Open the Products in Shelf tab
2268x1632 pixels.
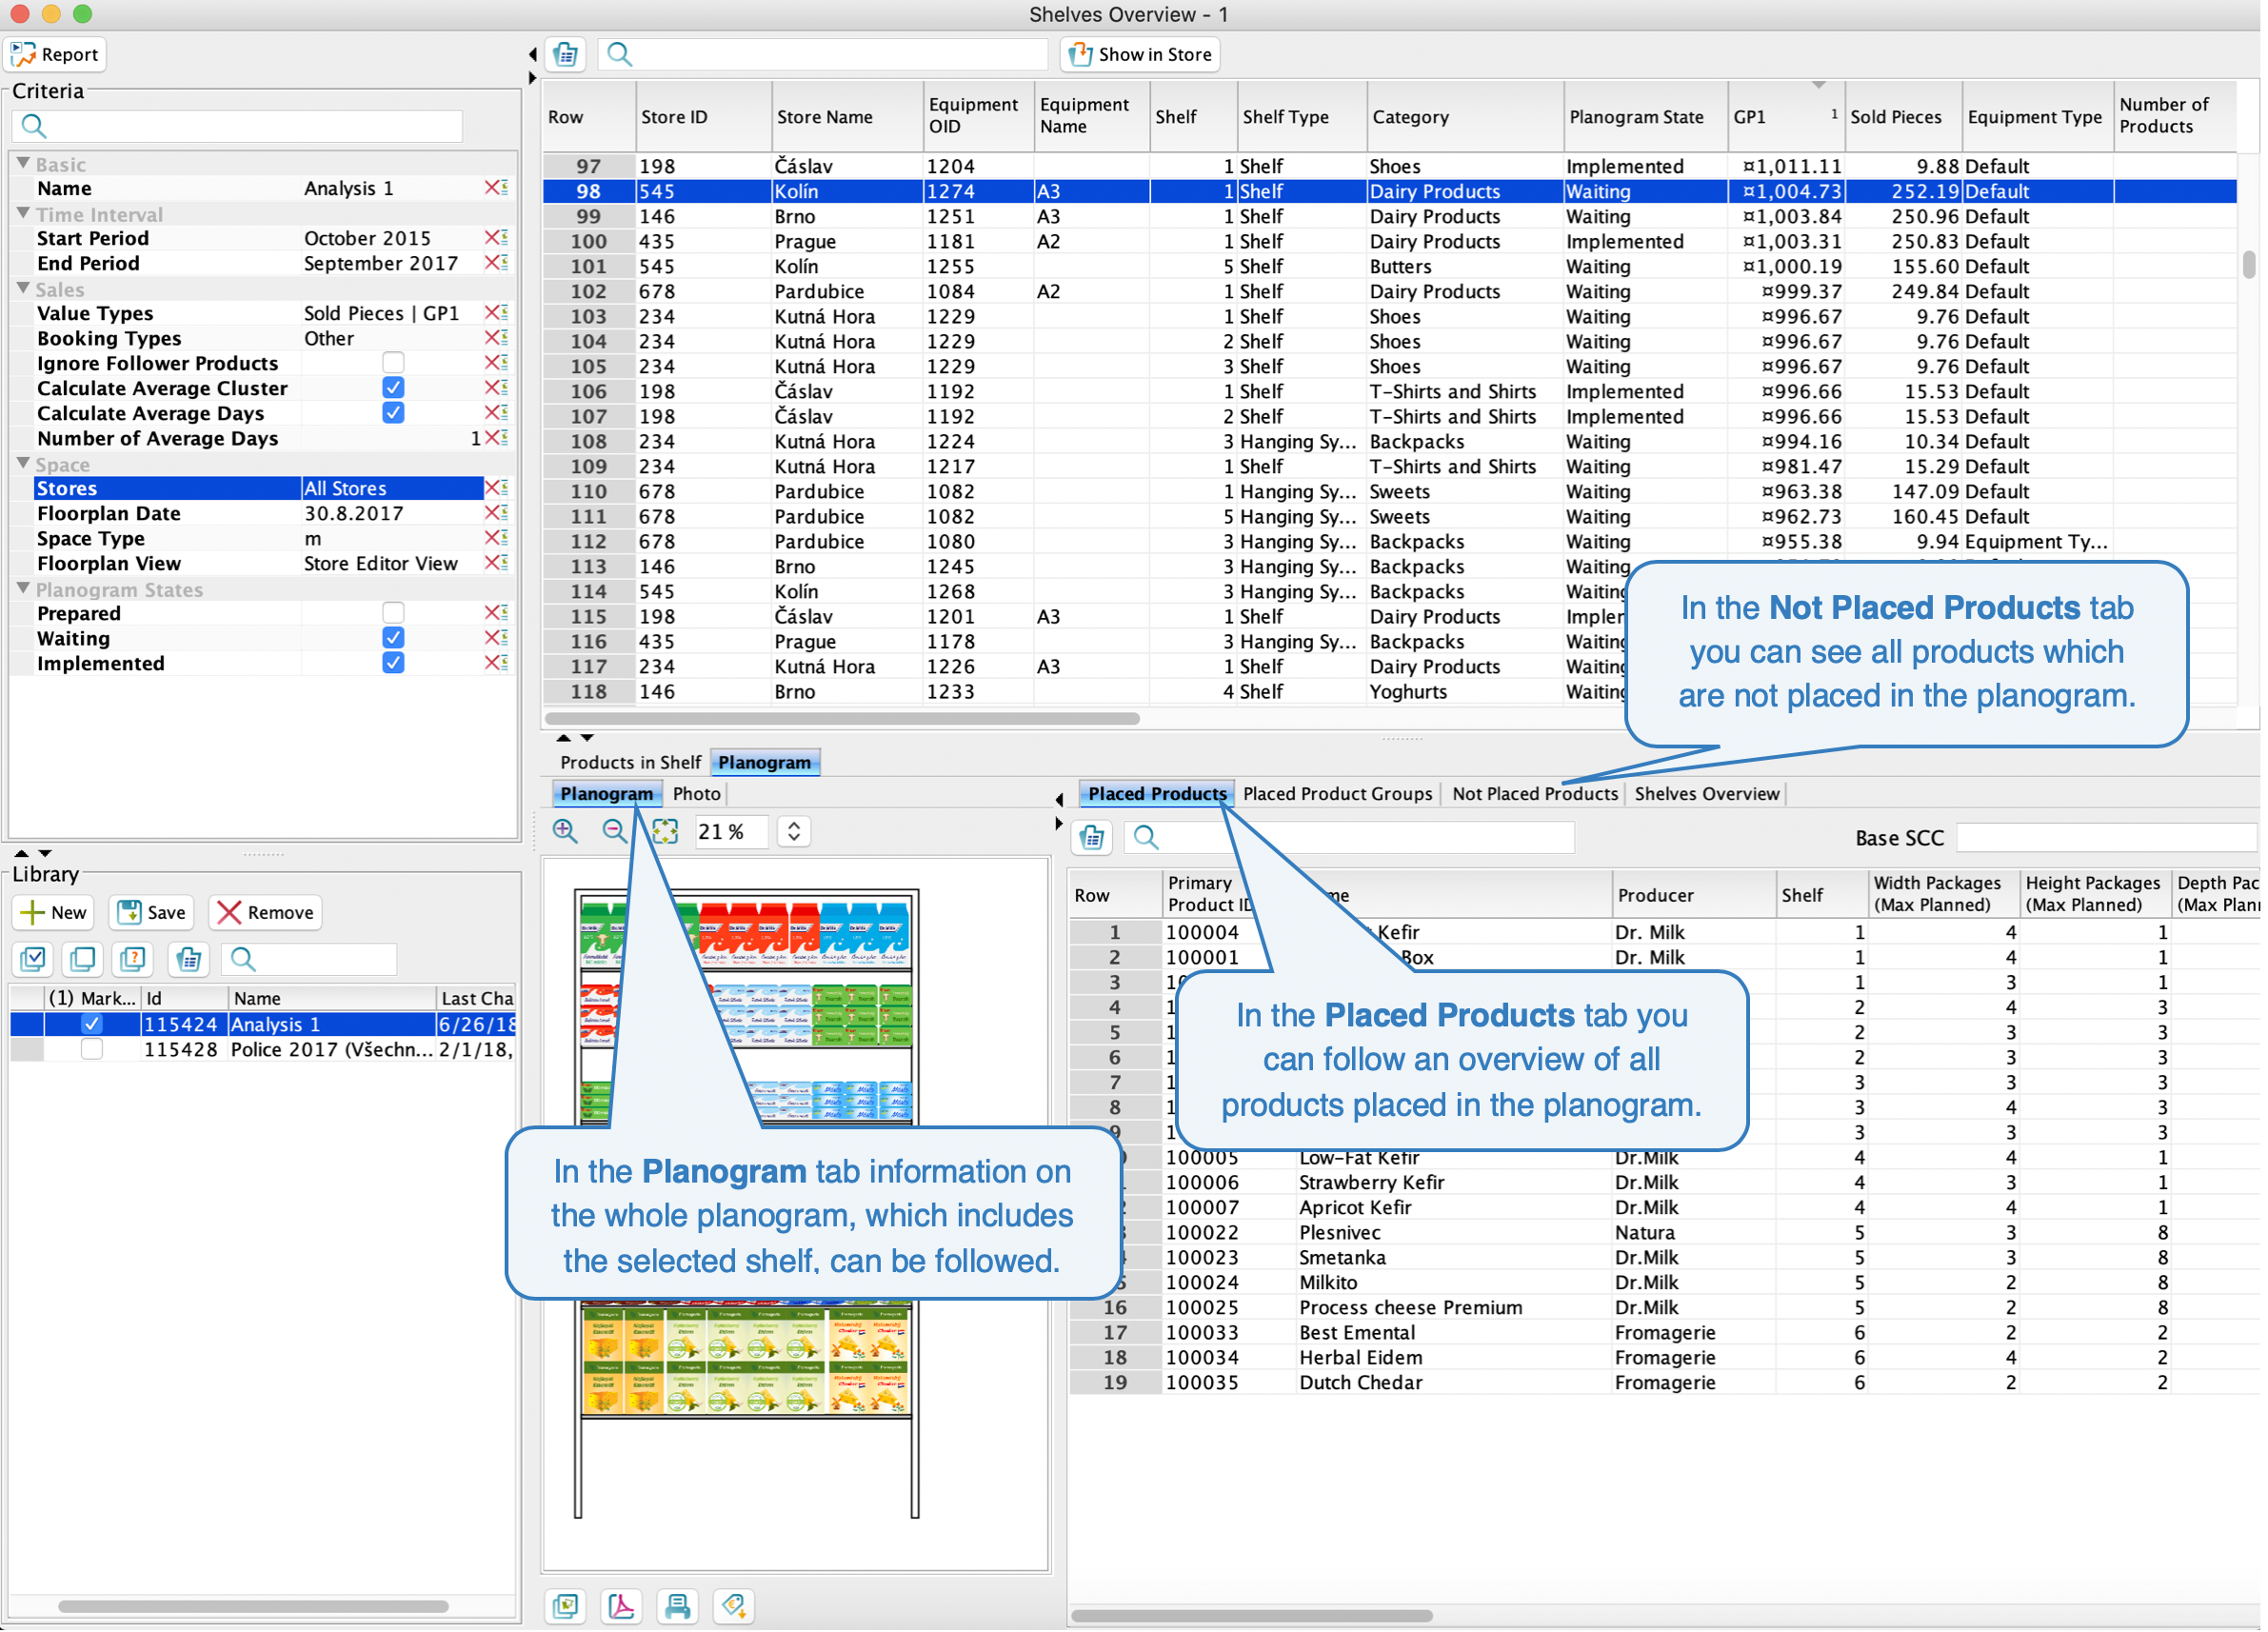point(631,764)
